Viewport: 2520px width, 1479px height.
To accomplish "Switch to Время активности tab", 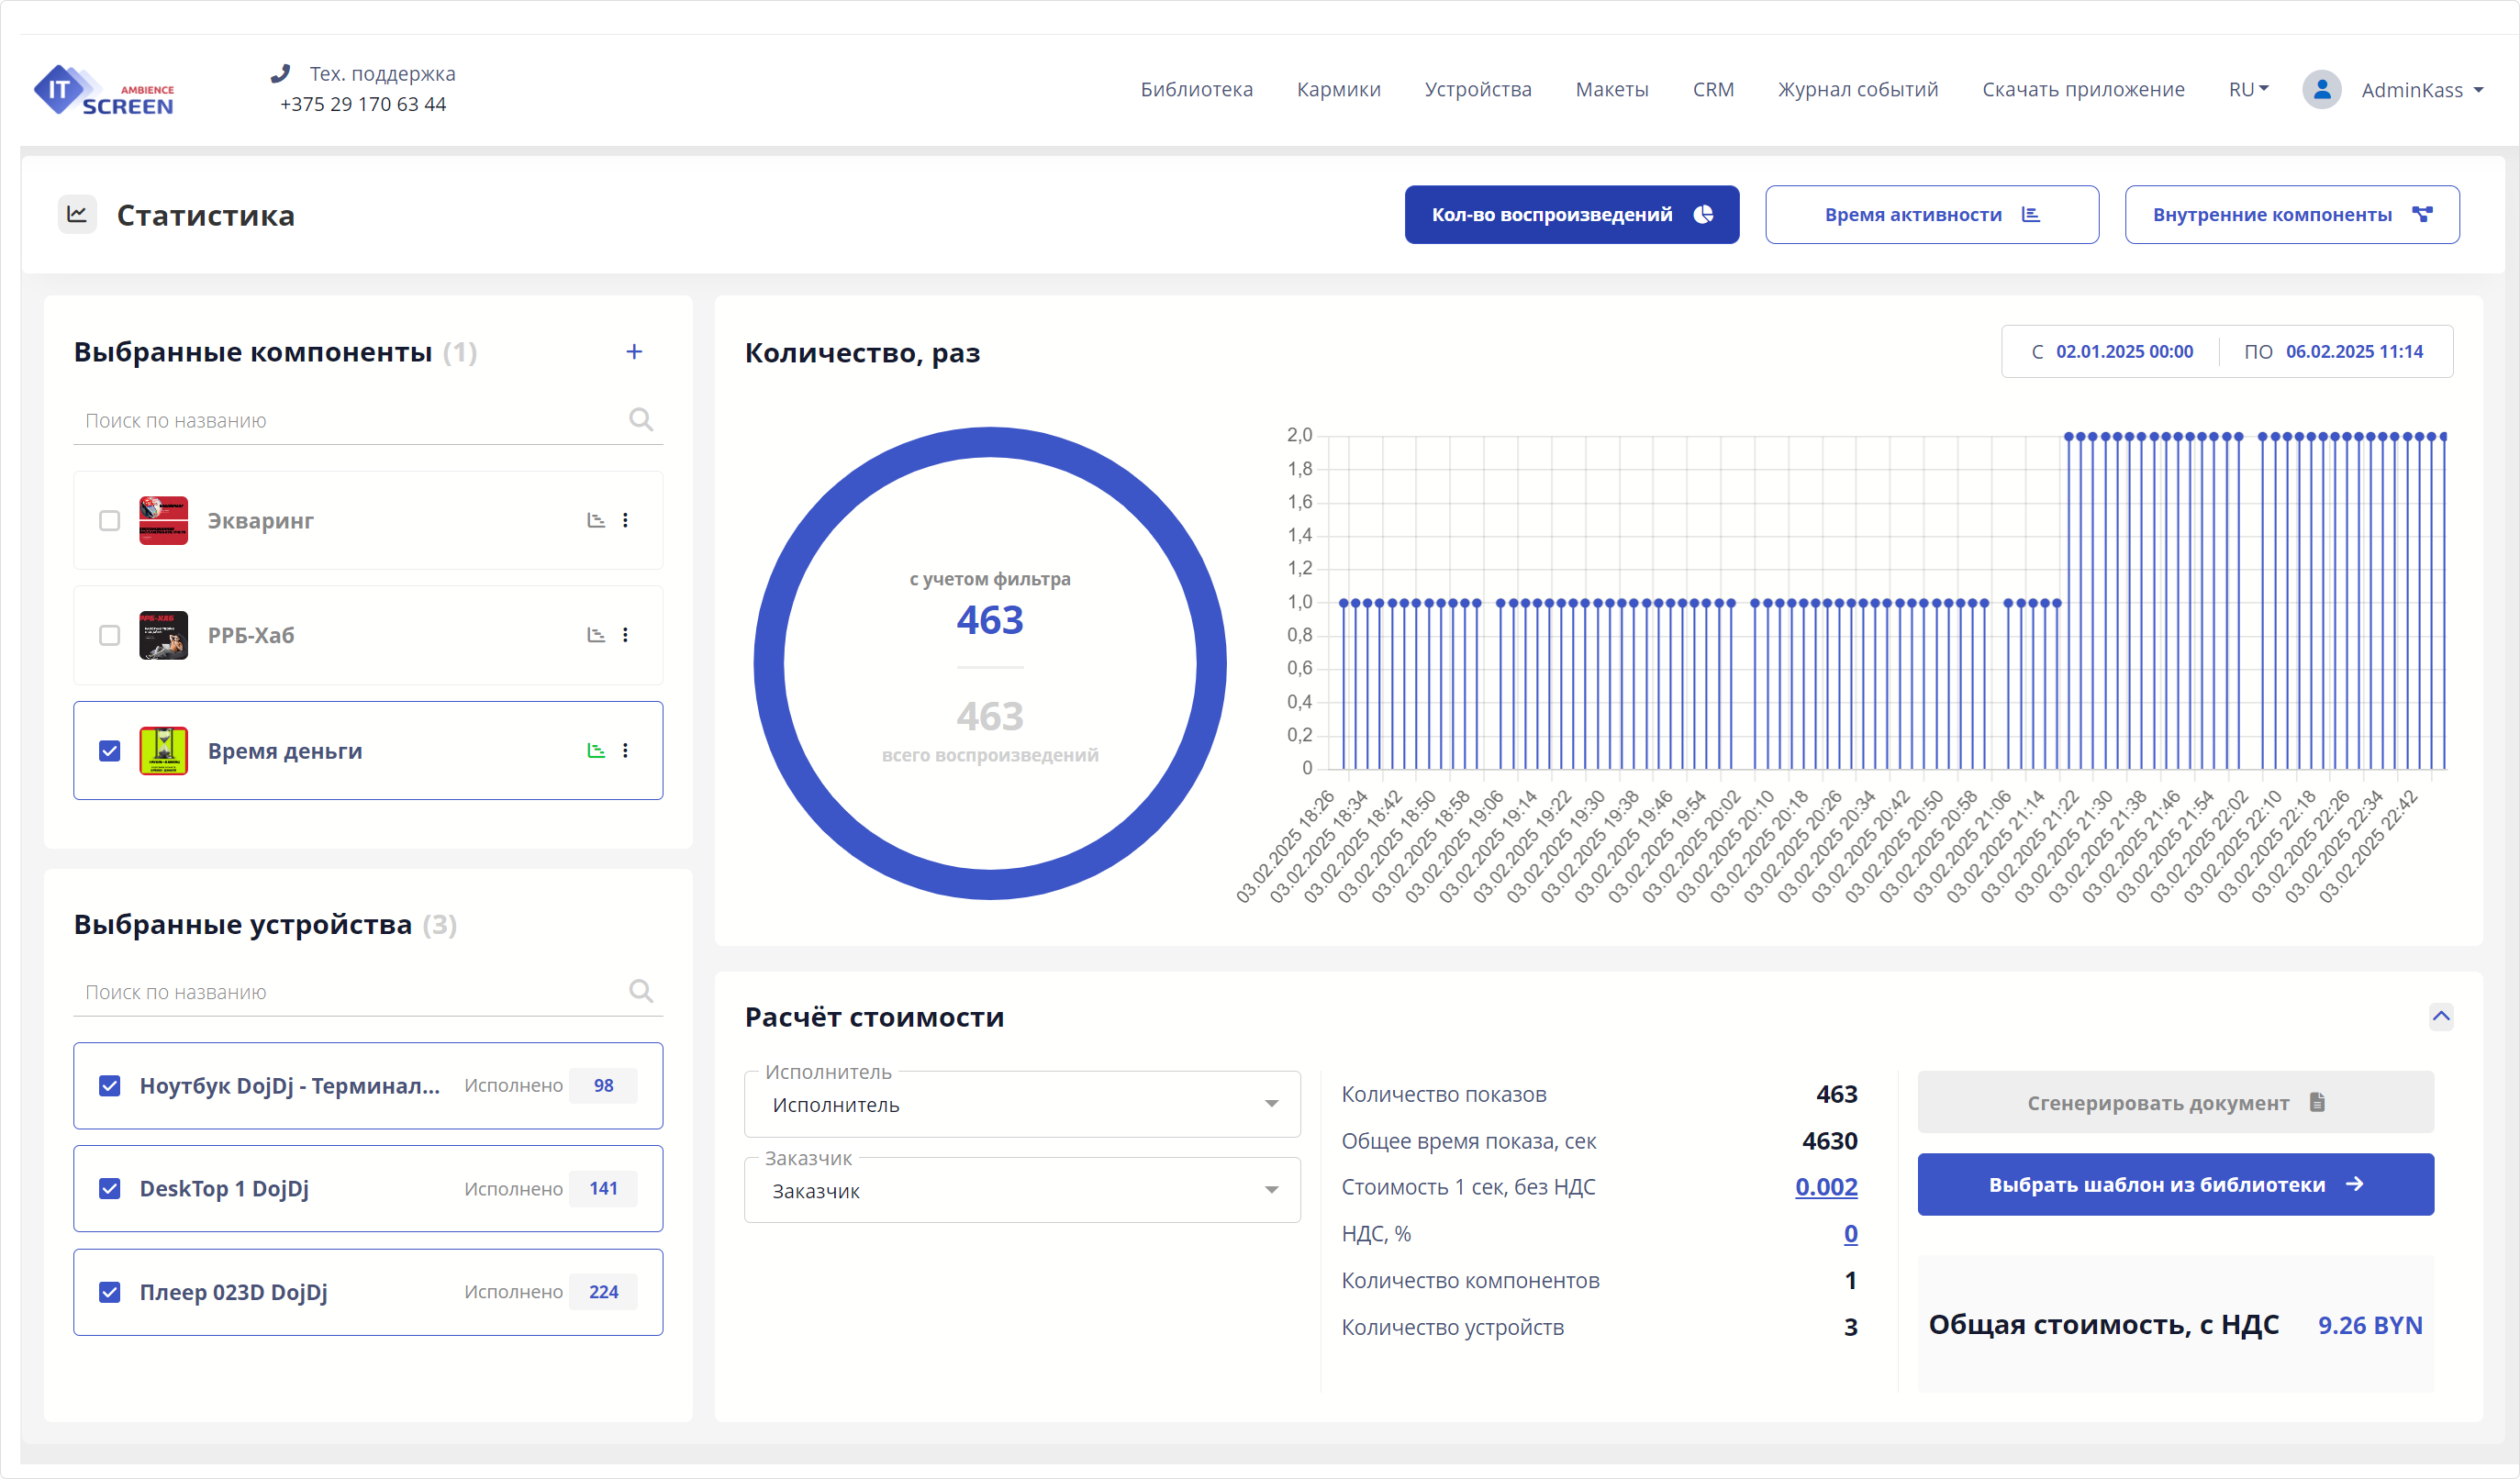I will tap(1931, 215).
